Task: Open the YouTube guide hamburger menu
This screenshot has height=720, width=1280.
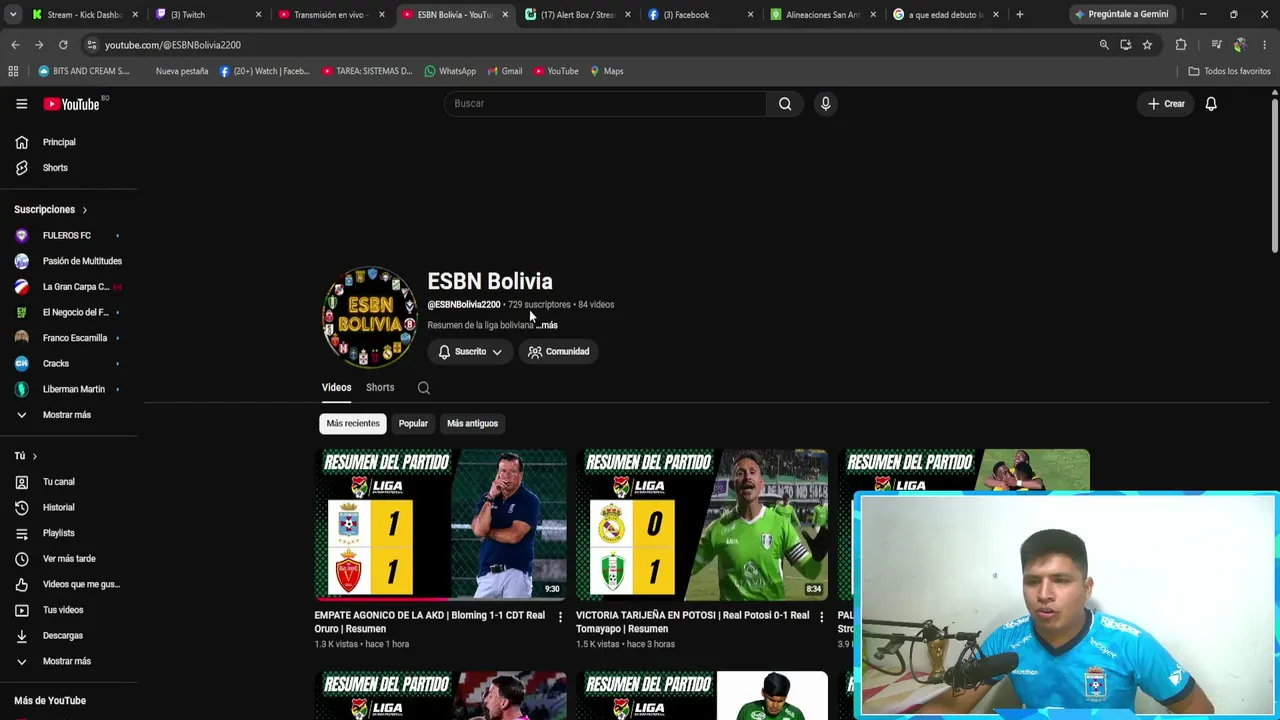Action: coord(21,104)
